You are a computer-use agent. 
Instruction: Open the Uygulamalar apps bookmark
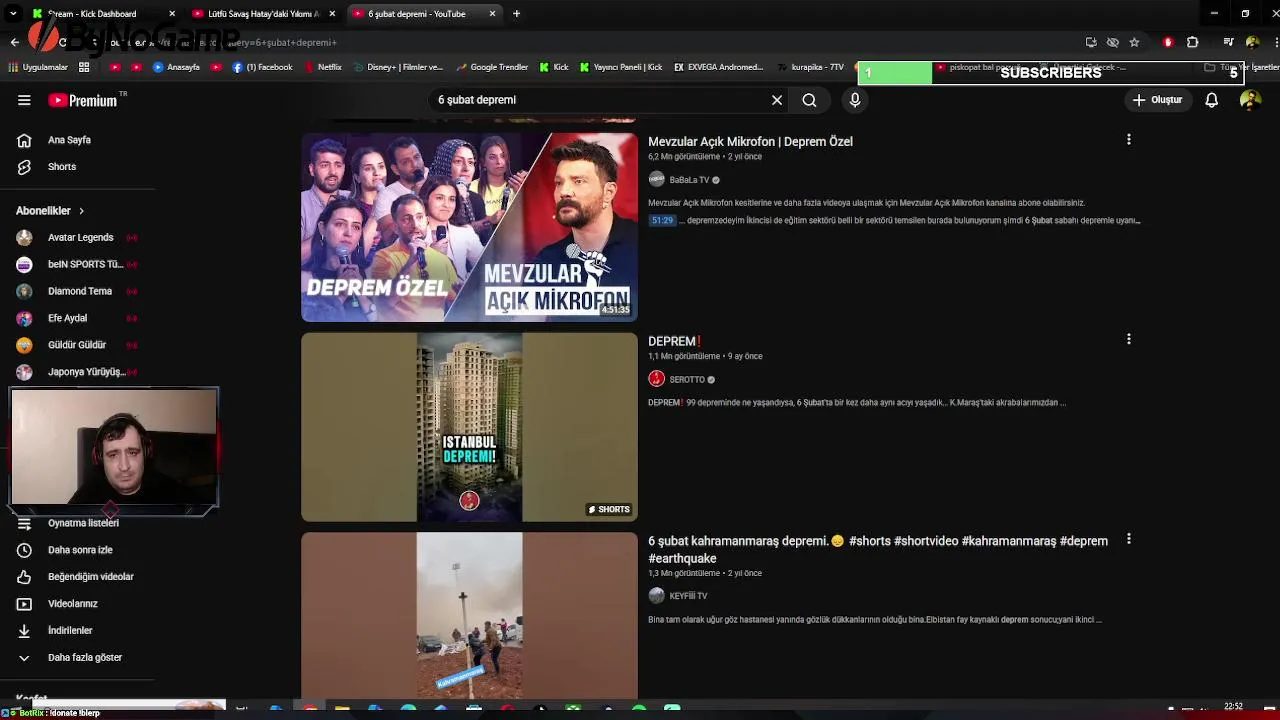click(38, 67)
